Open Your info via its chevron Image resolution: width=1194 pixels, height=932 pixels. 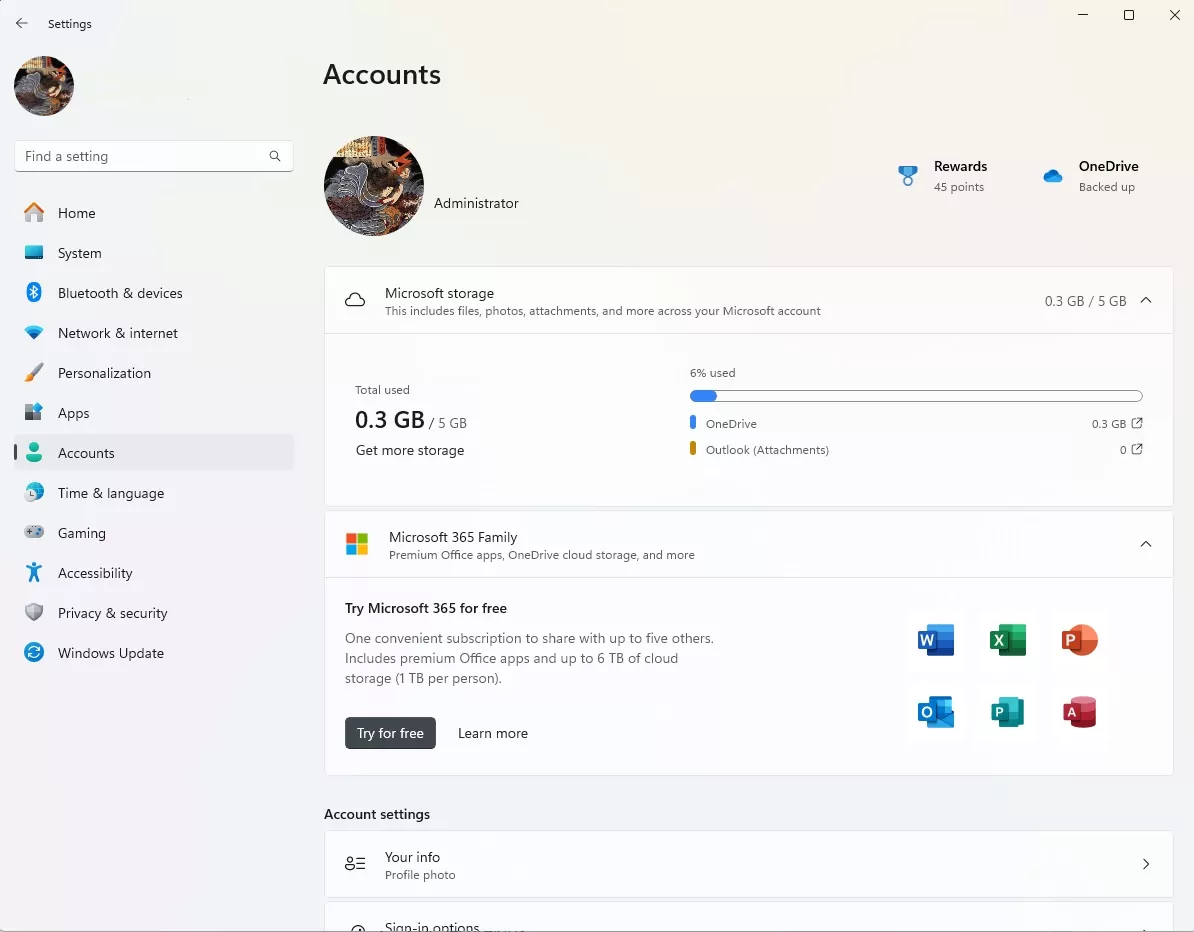(x=1145, y=863)
